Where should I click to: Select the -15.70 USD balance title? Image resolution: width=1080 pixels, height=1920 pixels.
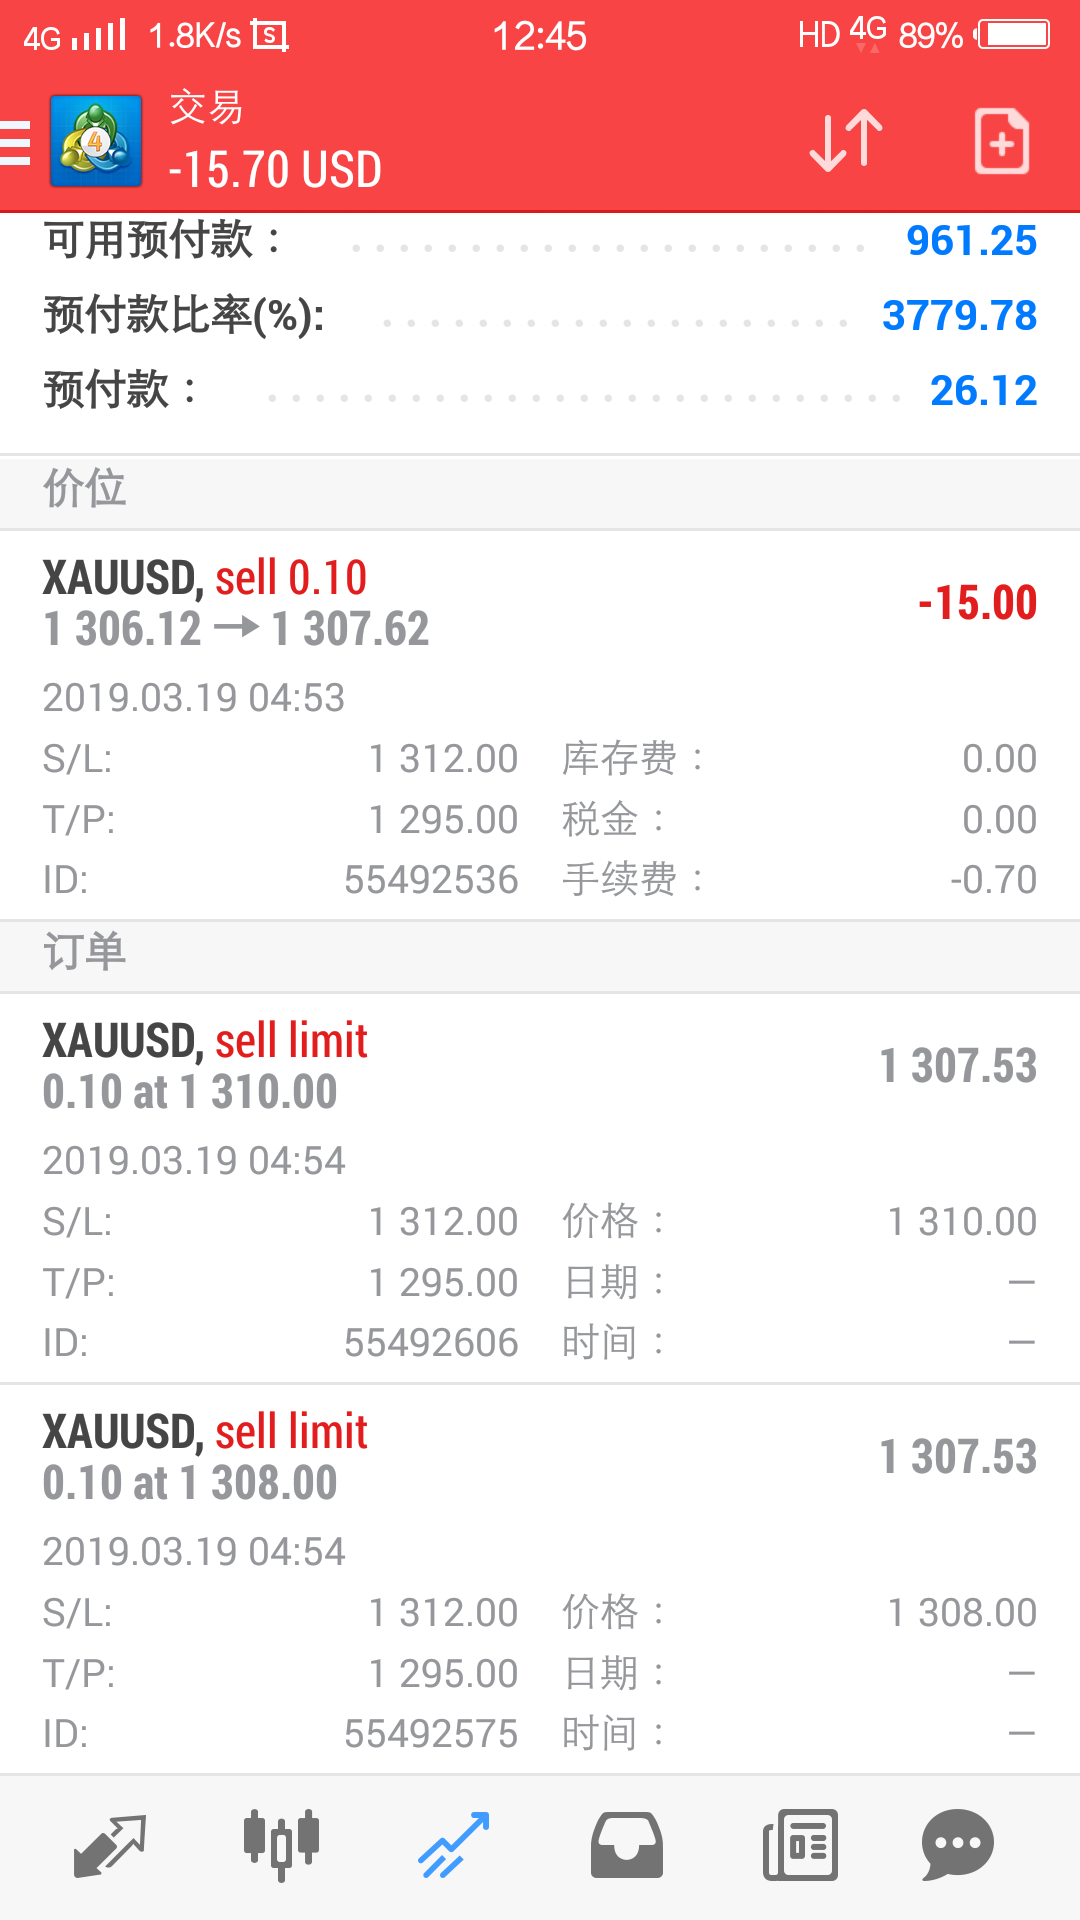[x=275, y=170]
